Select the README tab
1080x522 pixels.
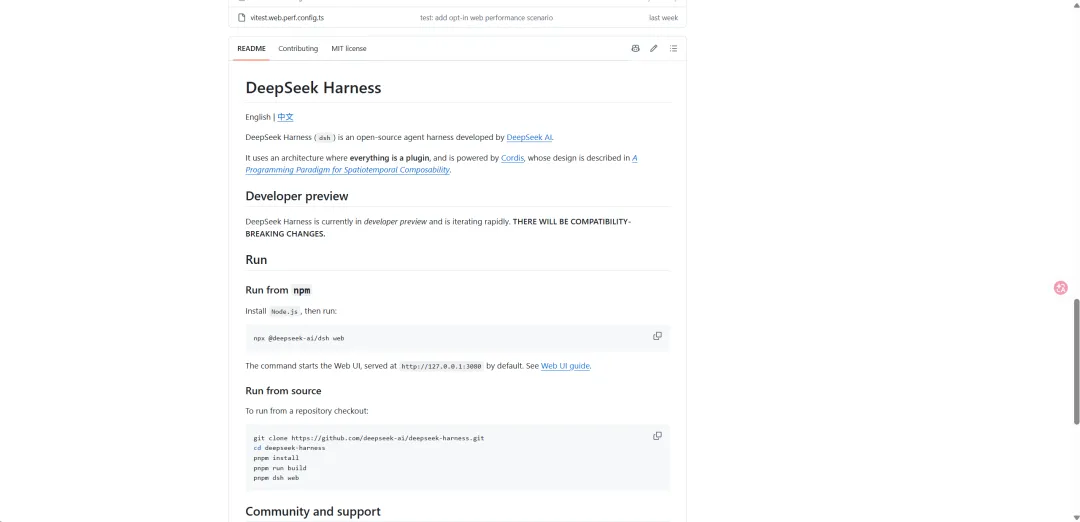coord(251,48)
